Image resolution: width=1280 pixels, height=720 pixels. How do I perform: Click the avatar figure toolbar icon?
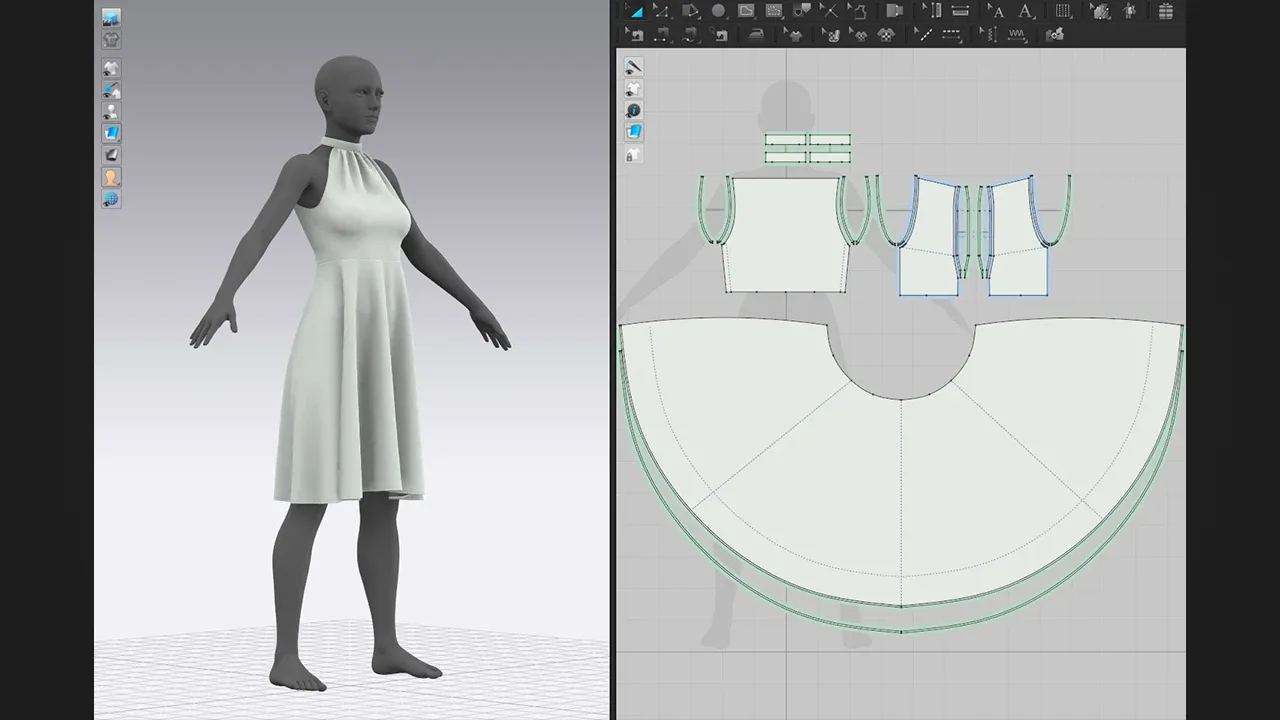coord(1128,11)
